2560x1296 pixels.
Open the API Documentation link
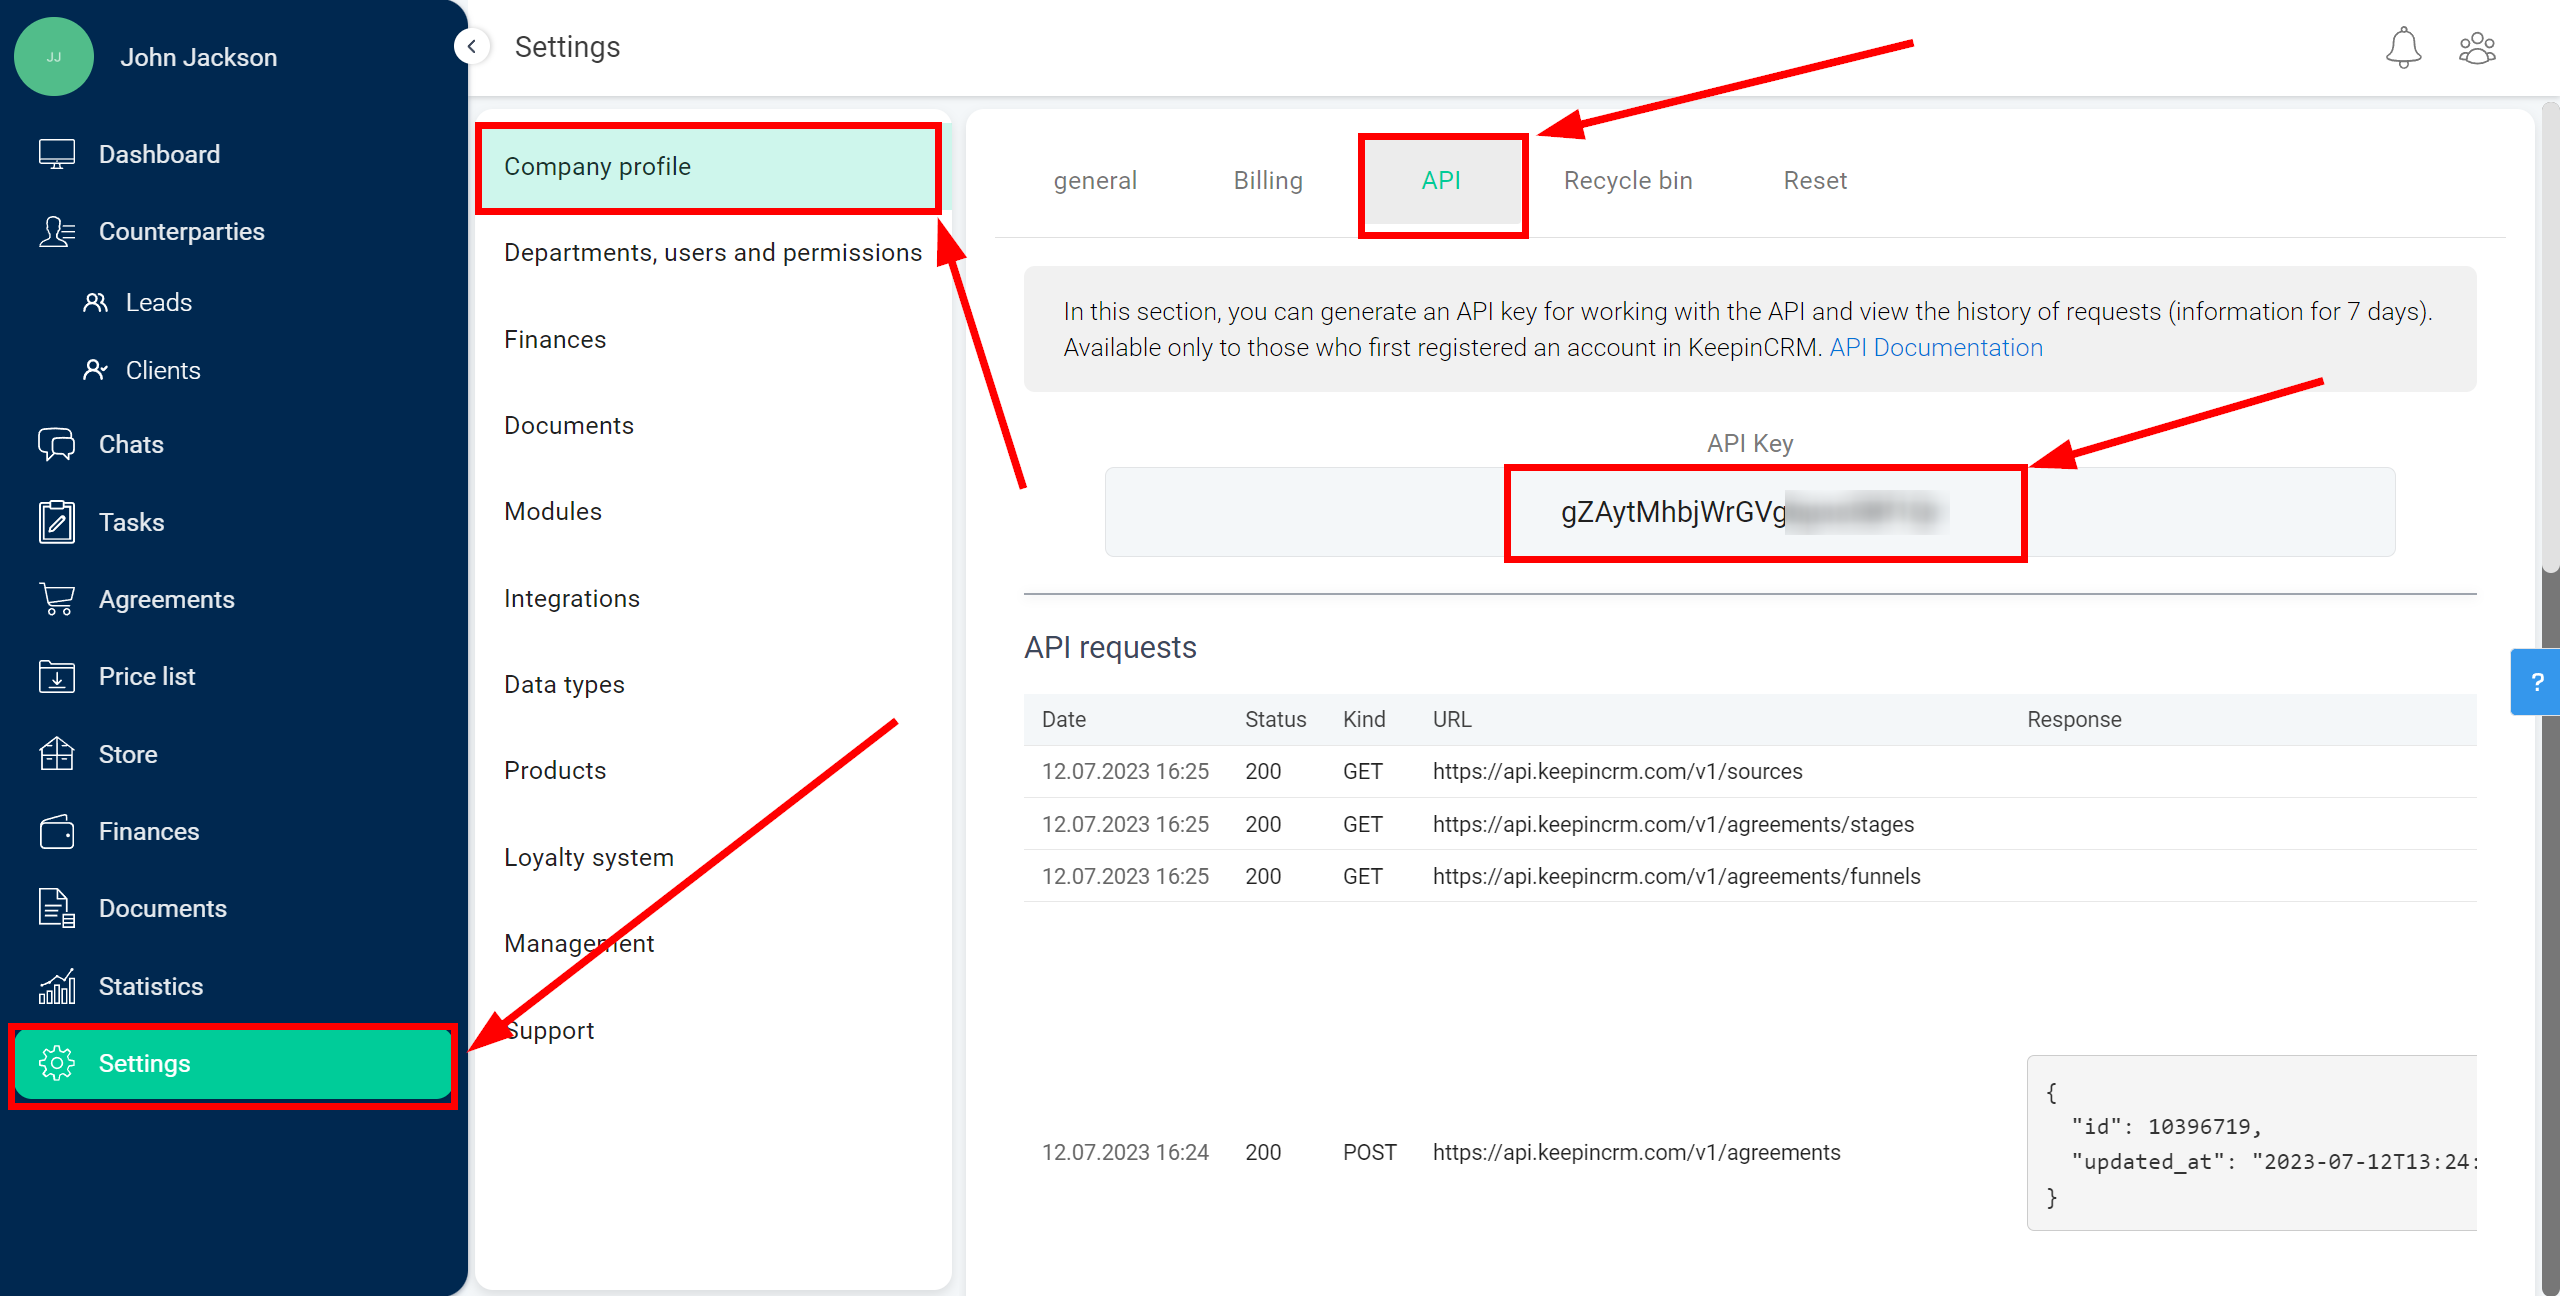[x=1936, y=347]
